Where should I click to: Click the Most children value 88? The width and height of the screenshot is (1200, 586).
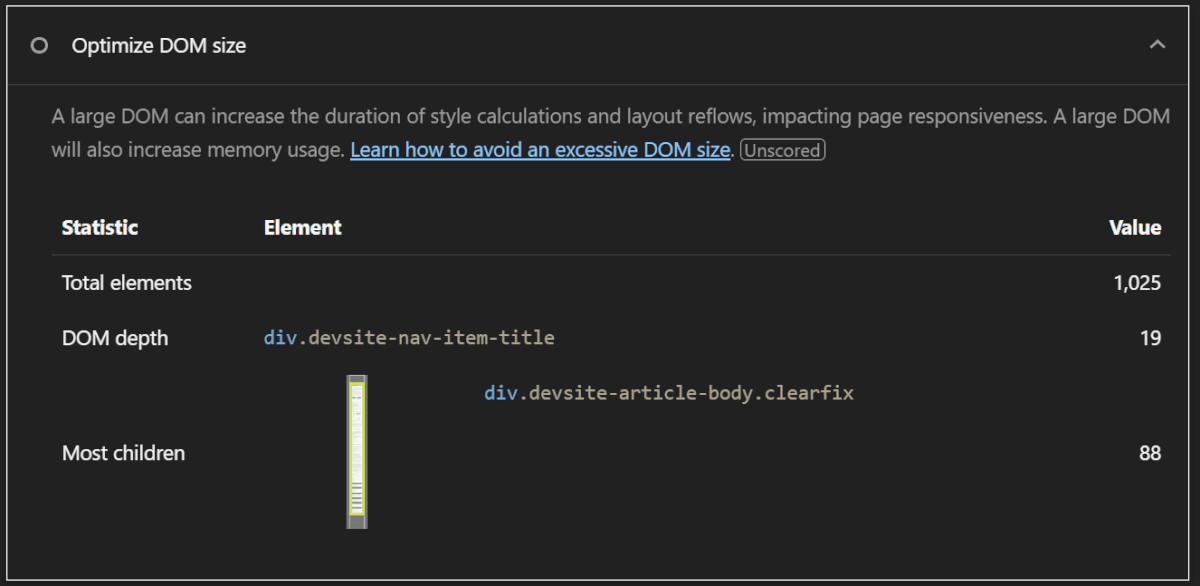tap(1150, 453)
